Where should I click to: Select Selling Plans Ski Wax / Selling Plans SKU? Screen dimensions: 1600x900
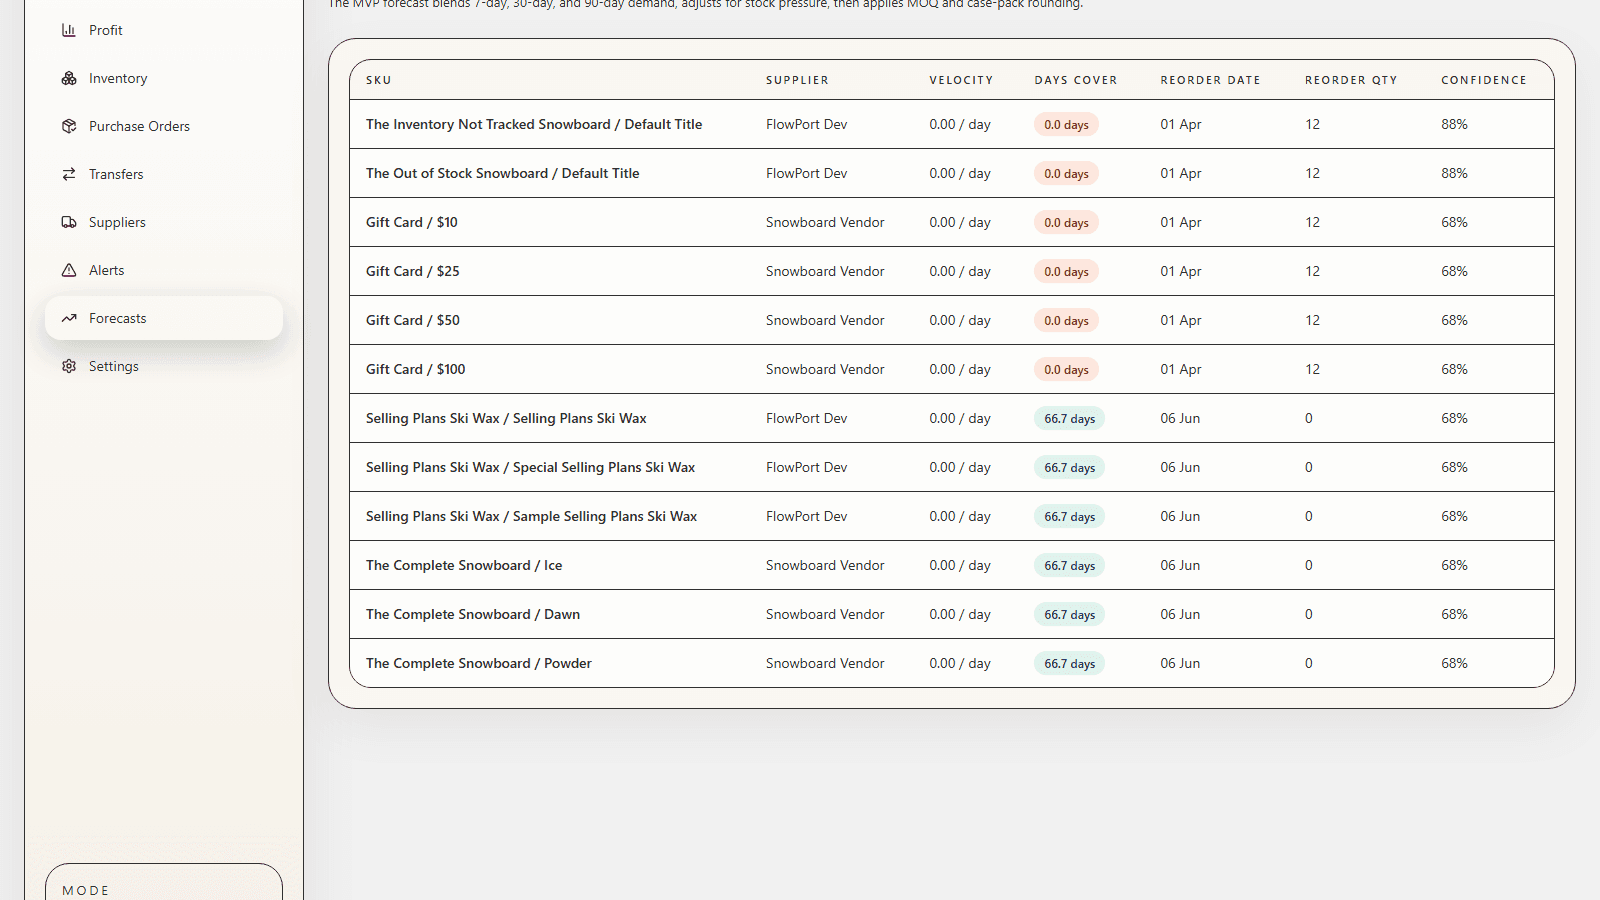506,418
